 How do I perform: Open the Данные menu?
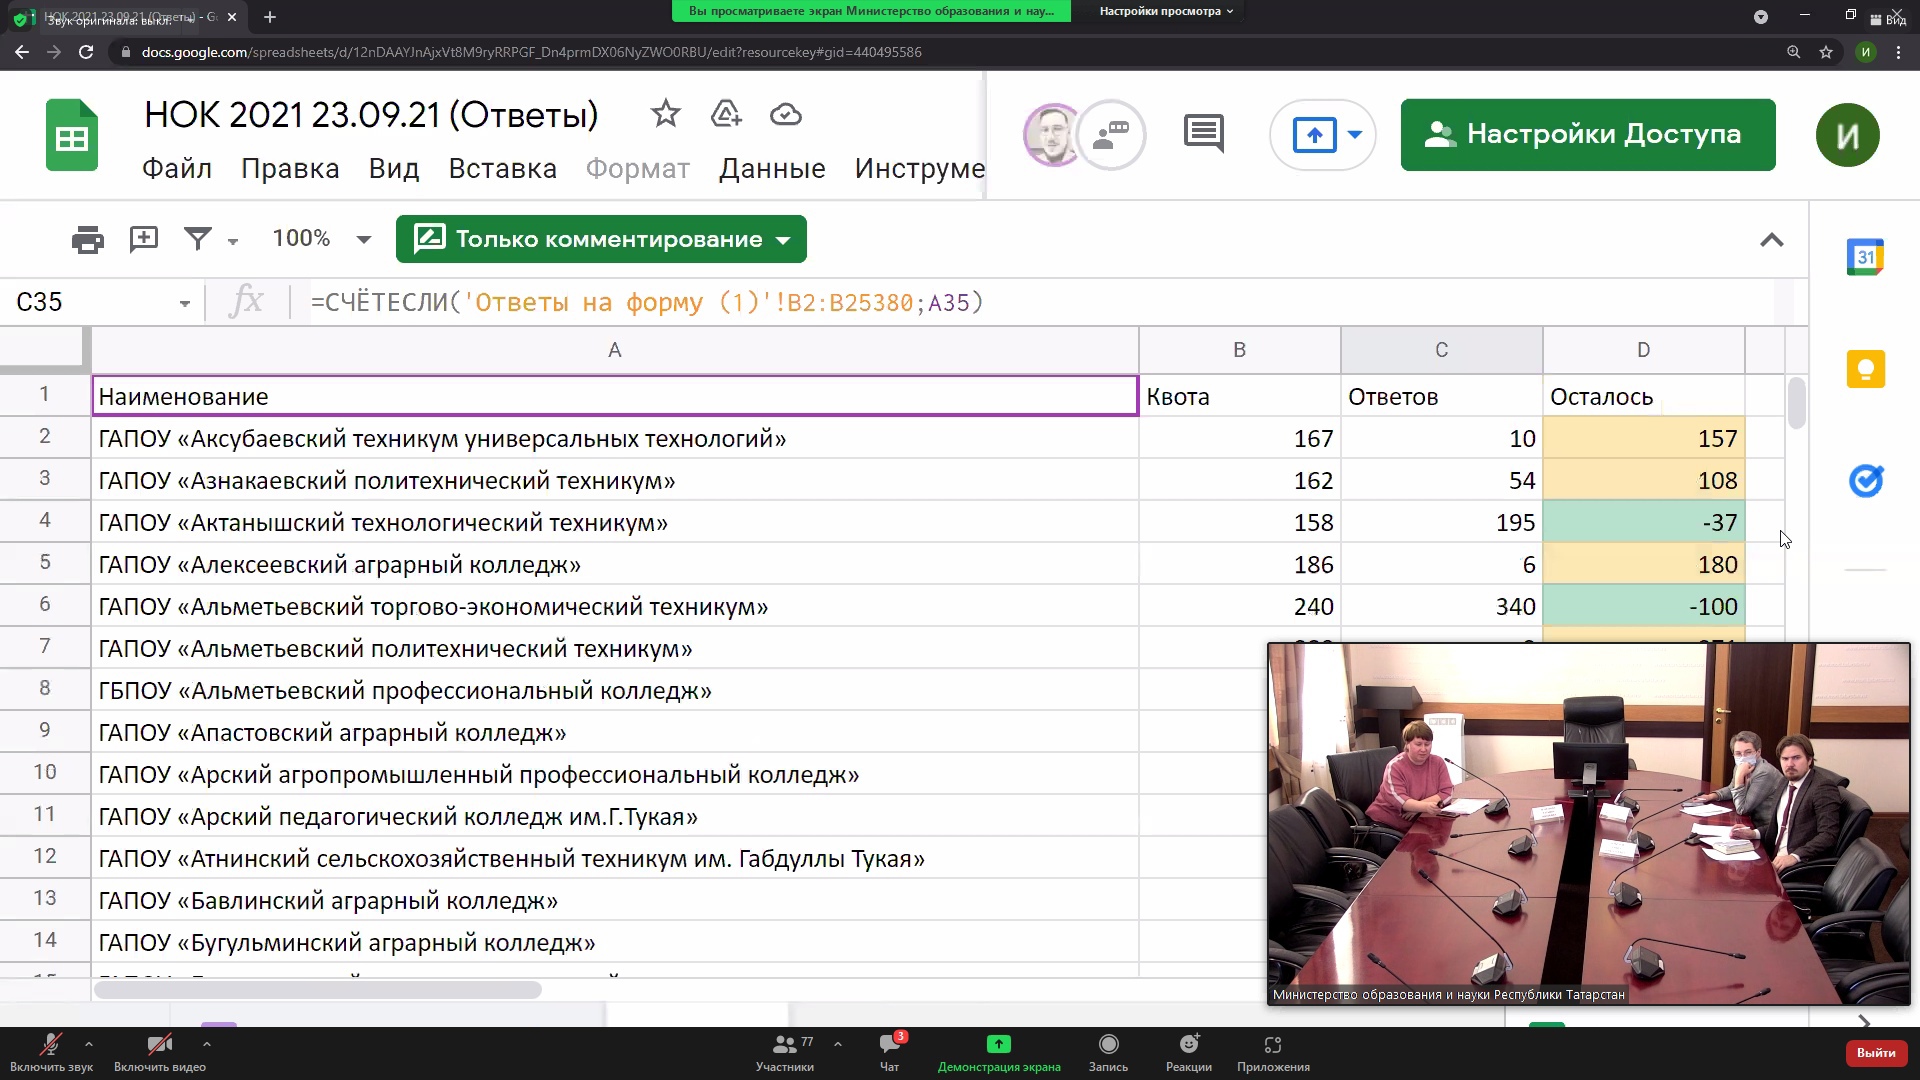(772, 168)
